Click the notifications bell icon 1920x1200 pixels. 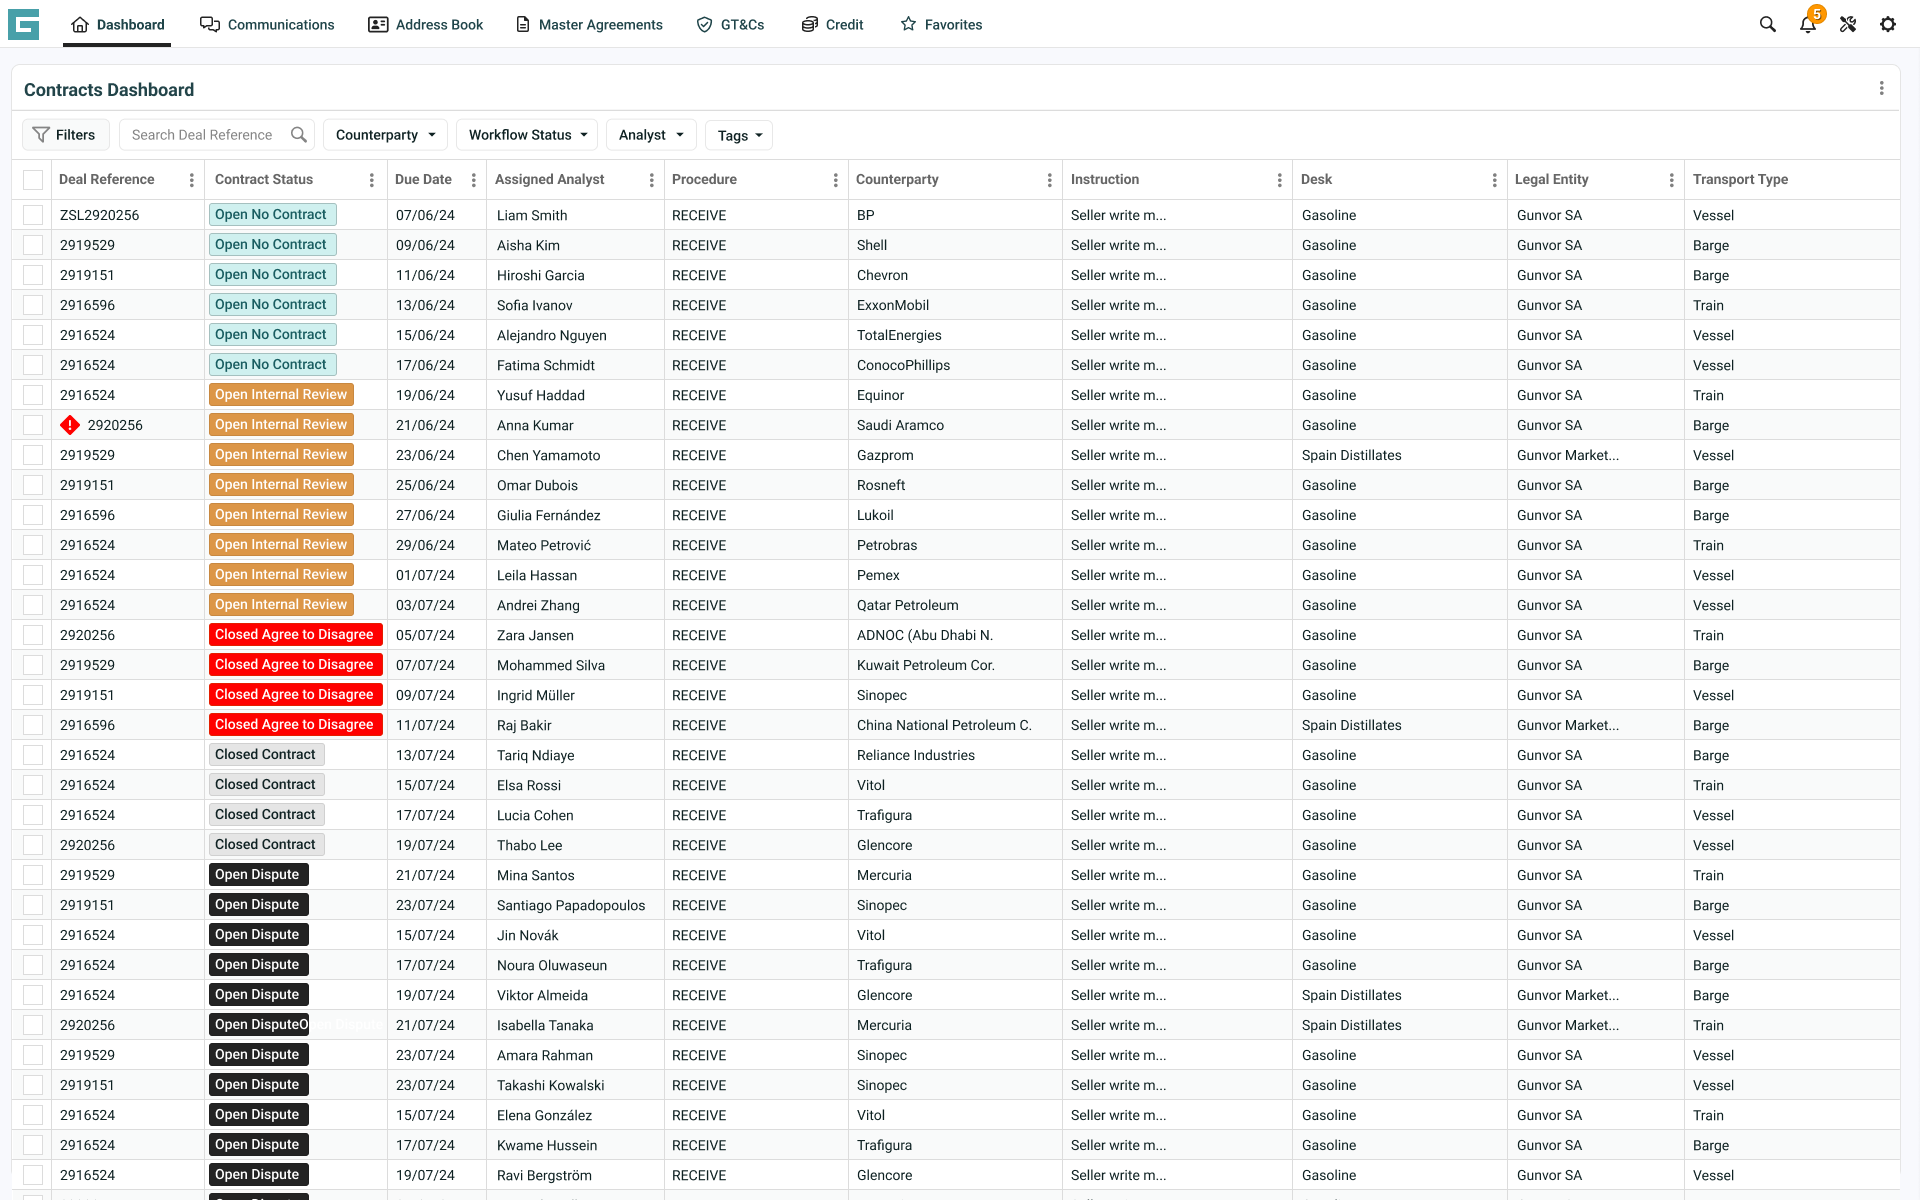(1807, 25)
